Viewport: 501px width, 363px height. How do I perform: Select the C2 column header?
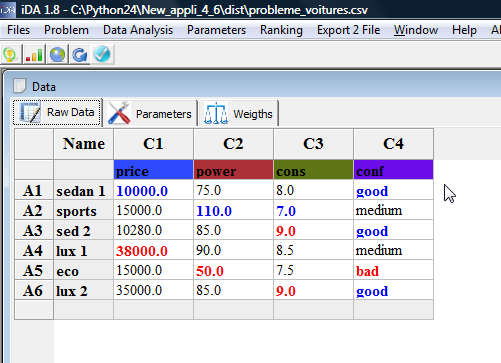[234, 144]
